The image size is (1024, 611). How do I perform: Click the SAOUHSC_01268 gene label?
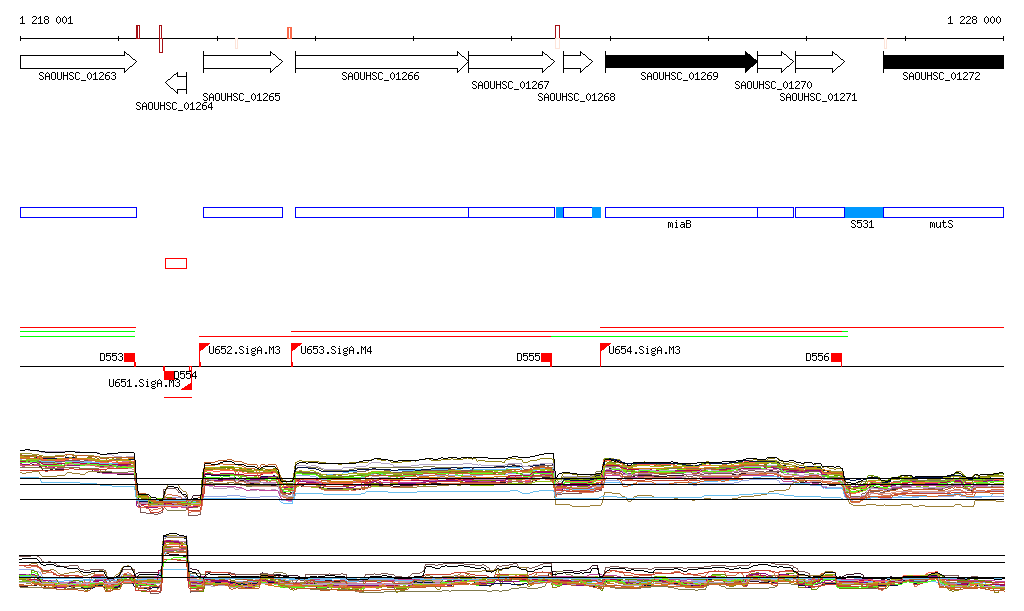click(x=576, y=97)
